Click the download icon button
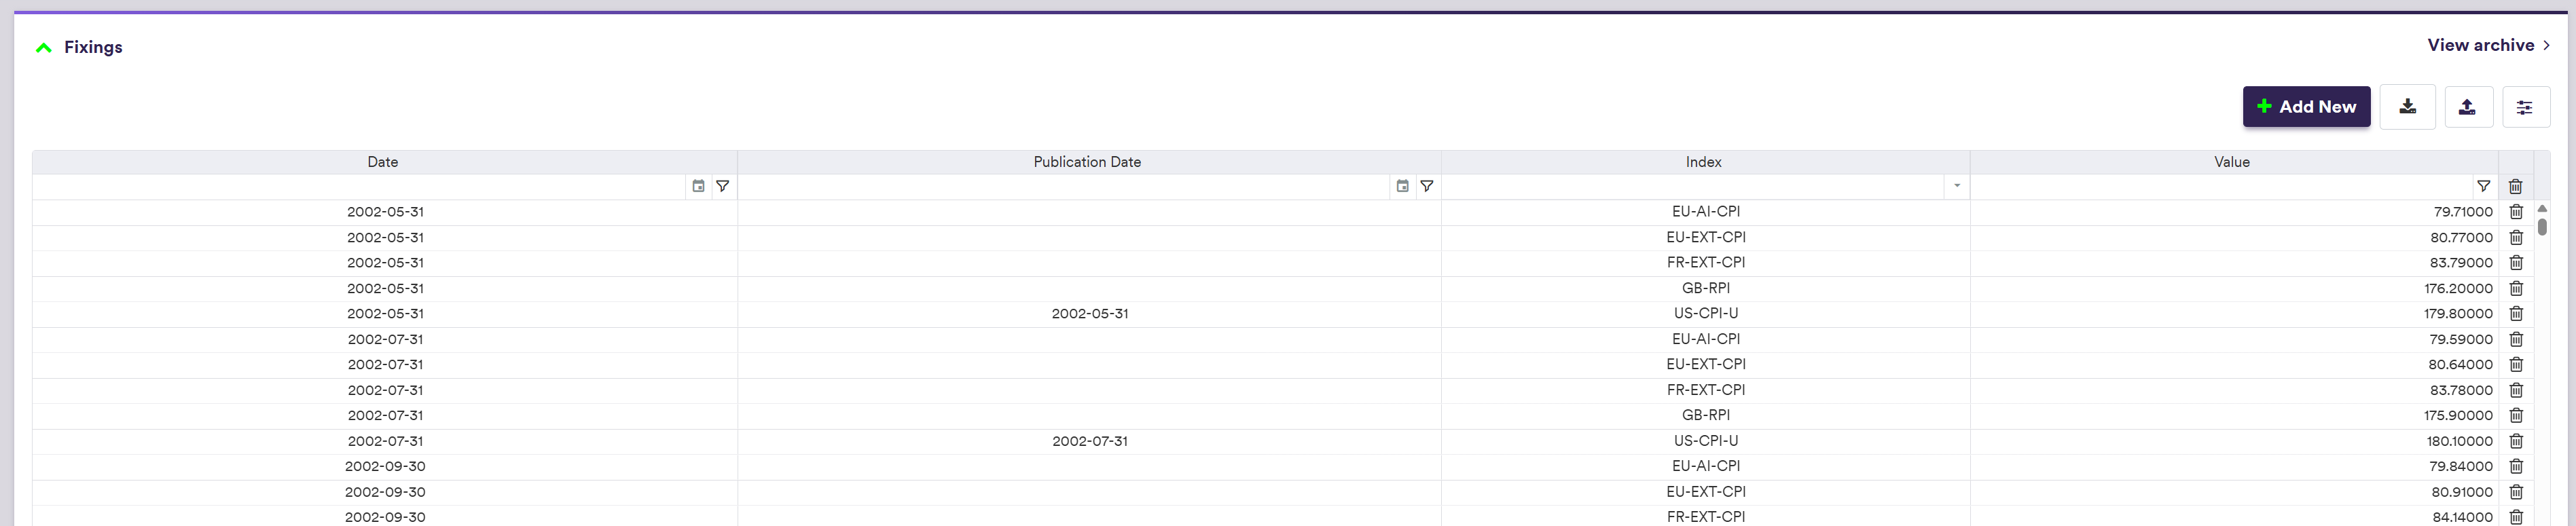This screenshot has height=526, width=2576. click(x=2407, y=107)
